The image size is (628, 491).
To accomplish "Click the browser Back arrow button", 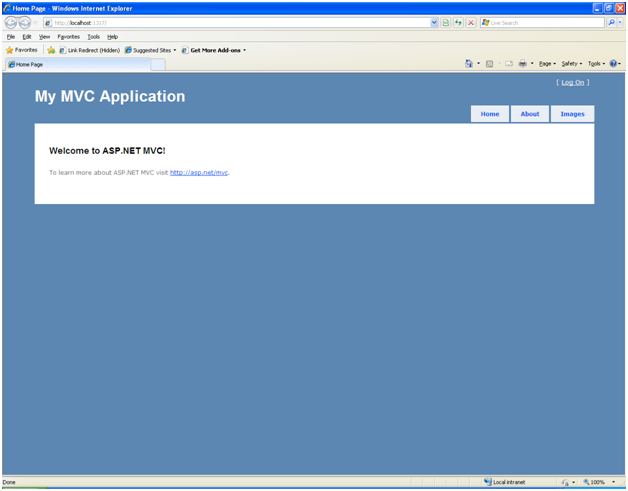I will coord(11,22).
